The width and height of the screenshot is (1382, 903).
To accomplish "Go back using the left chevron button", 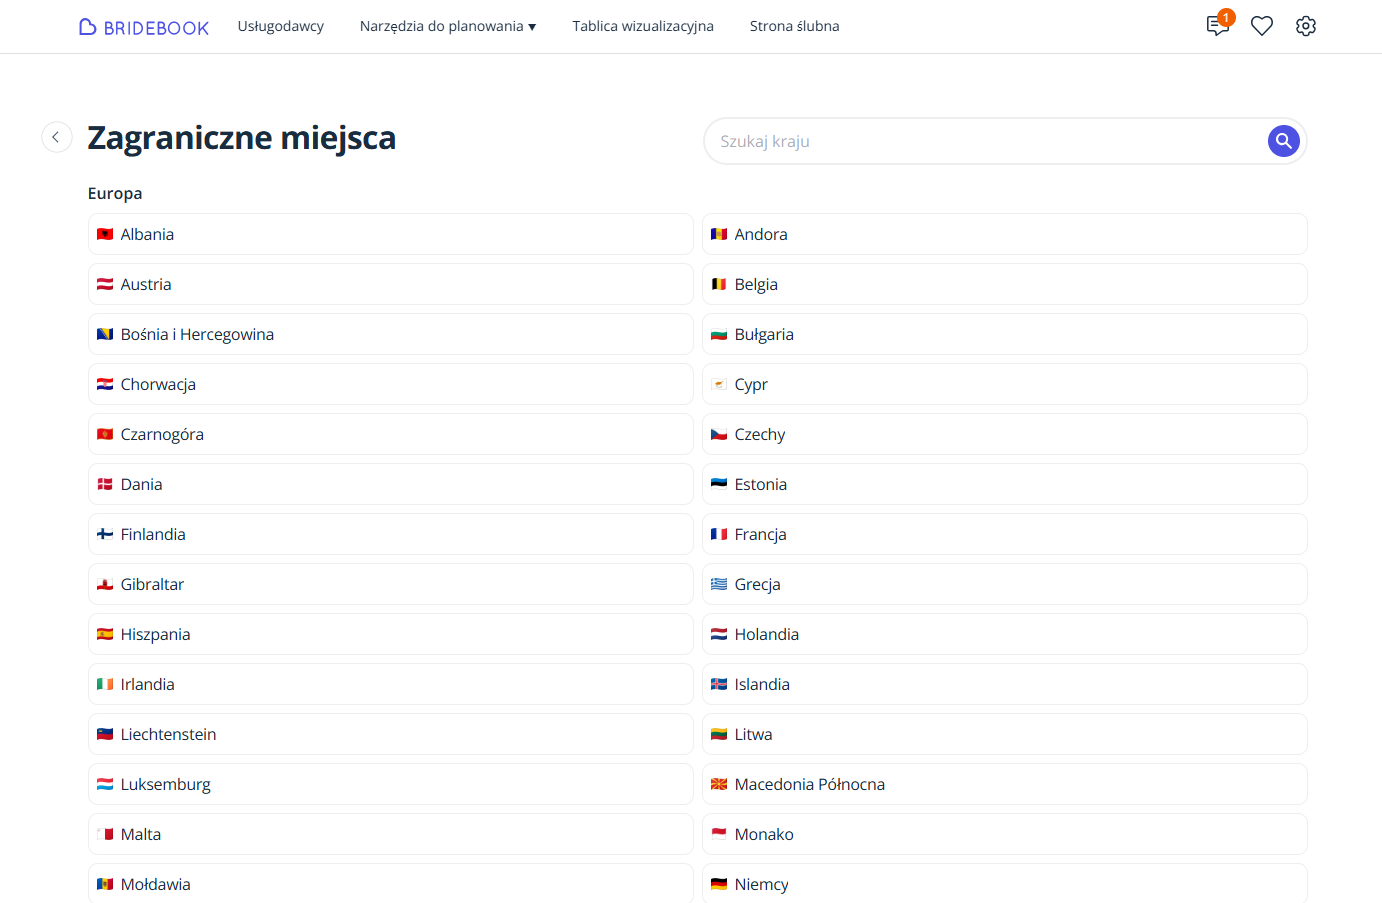I will click(57, 137).
